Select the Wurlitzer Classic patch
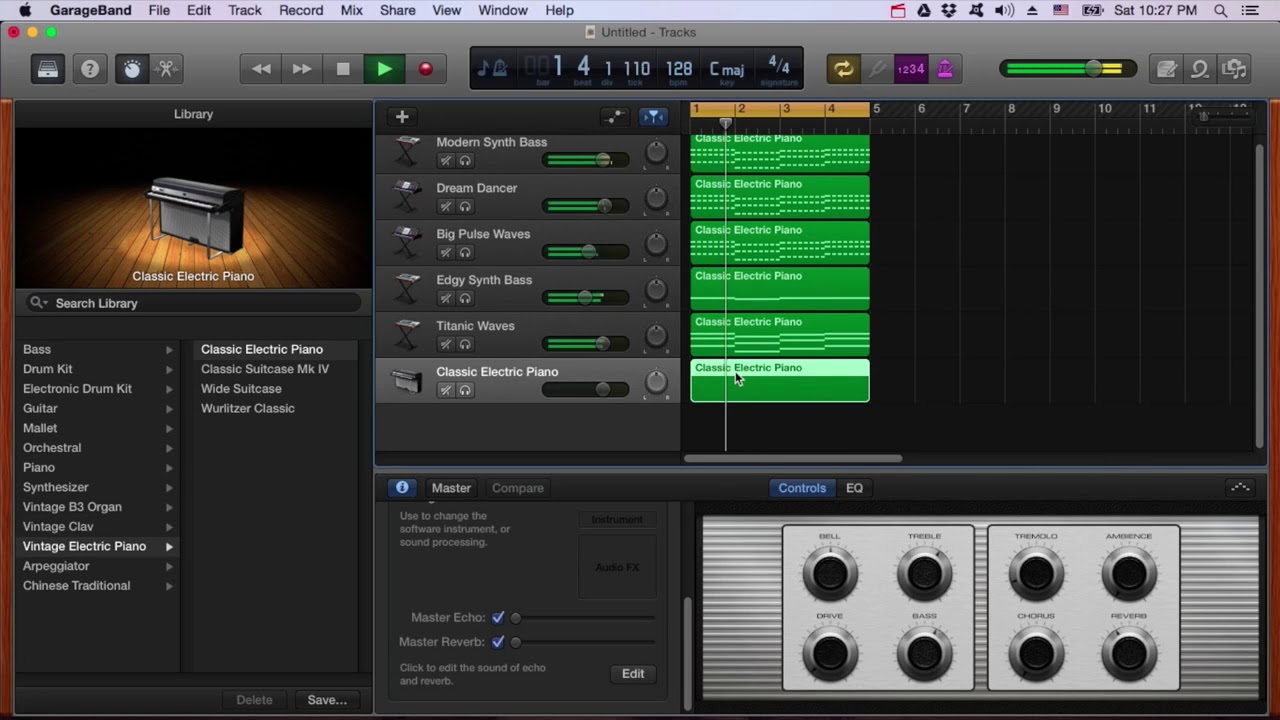The height and width of the screenshot is (720, 1280). 248,408
